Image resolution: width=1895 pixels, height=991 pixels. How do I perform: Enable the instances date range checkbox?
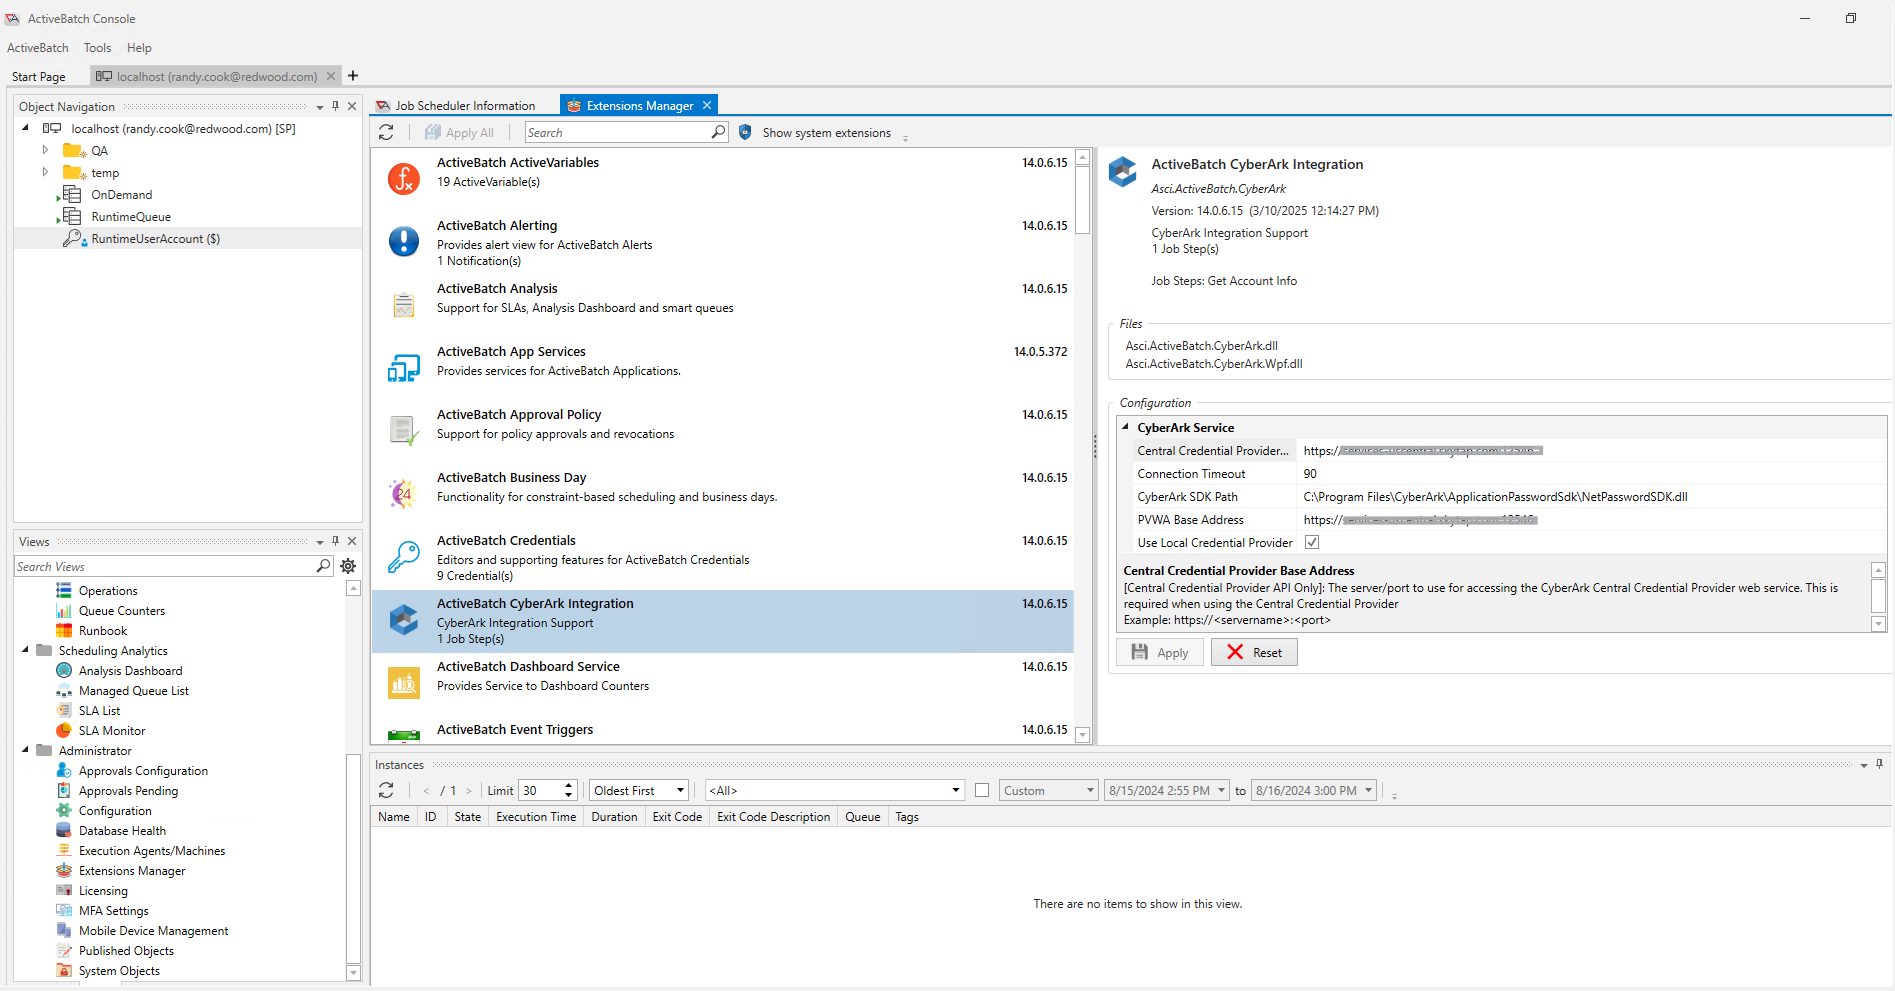point(982,790)
